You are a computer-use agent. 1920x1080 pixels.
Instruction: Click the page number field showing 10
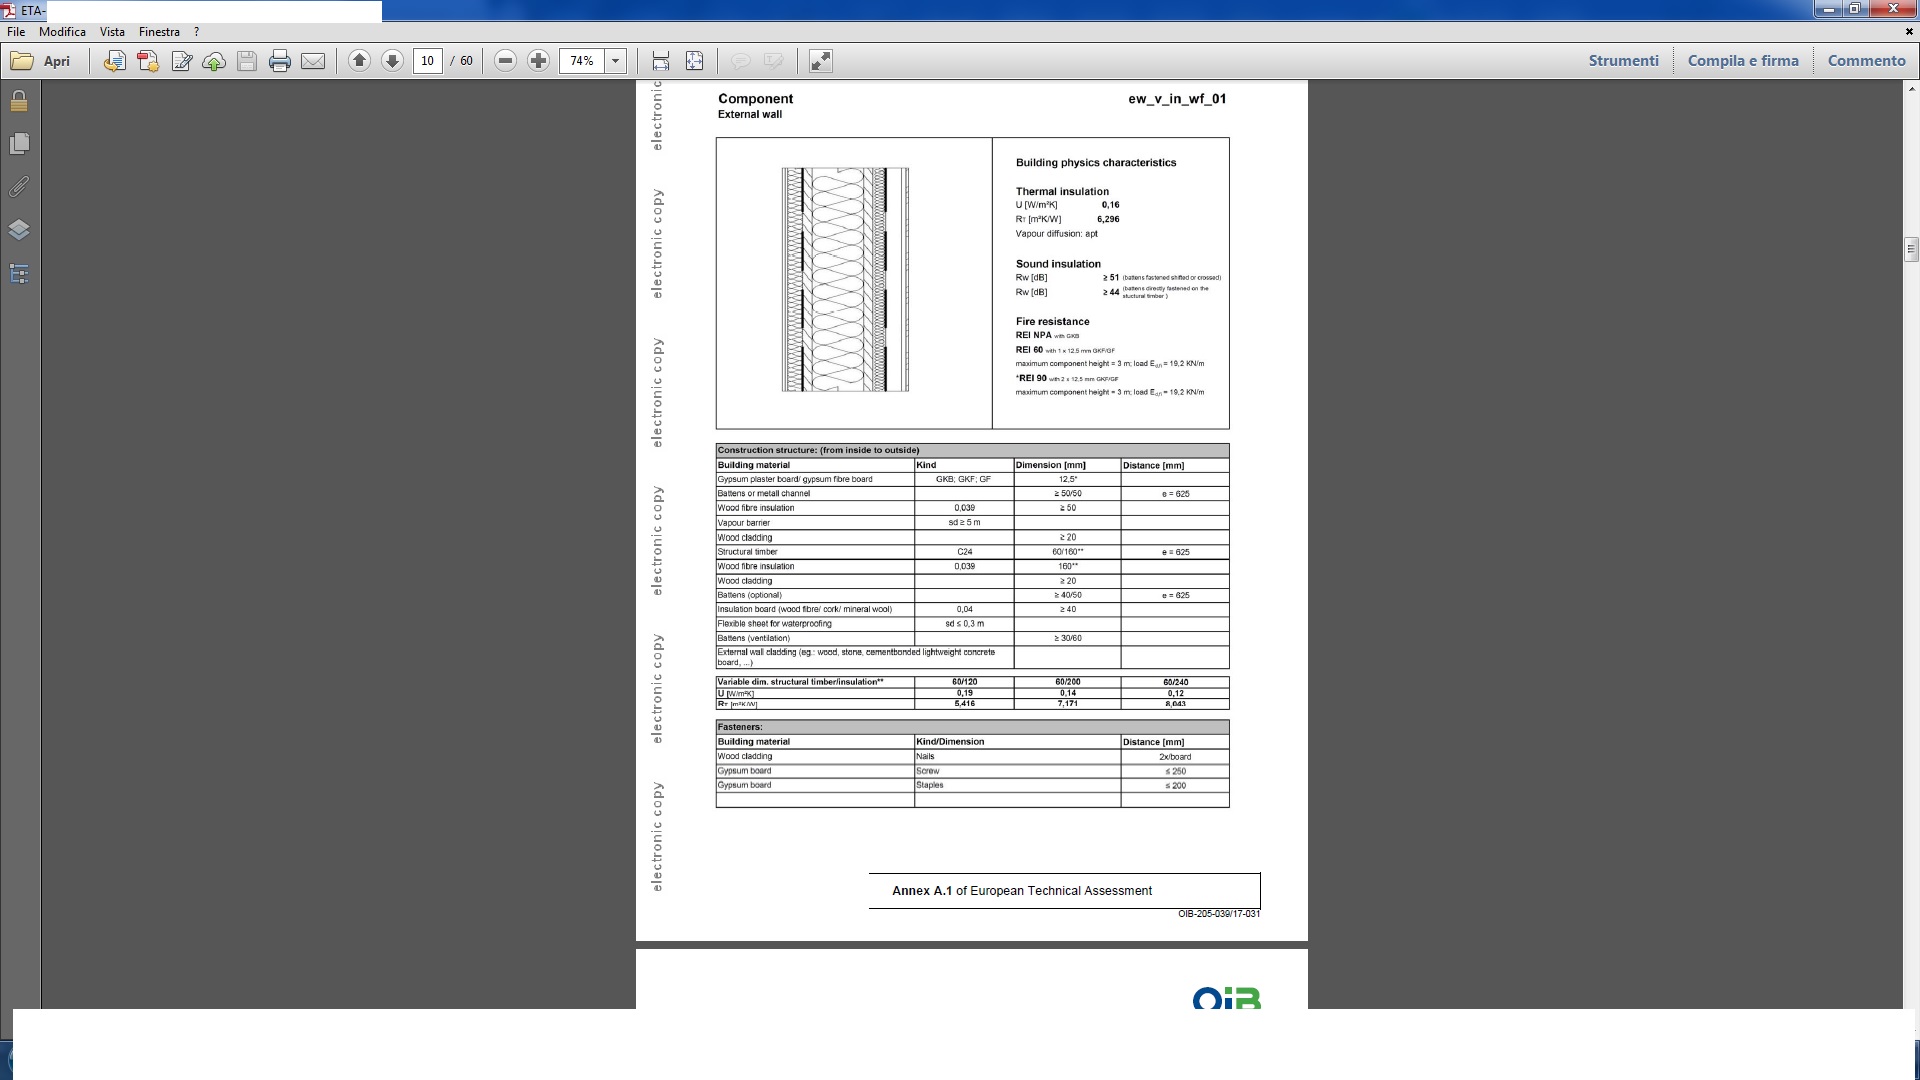point(427,61)
